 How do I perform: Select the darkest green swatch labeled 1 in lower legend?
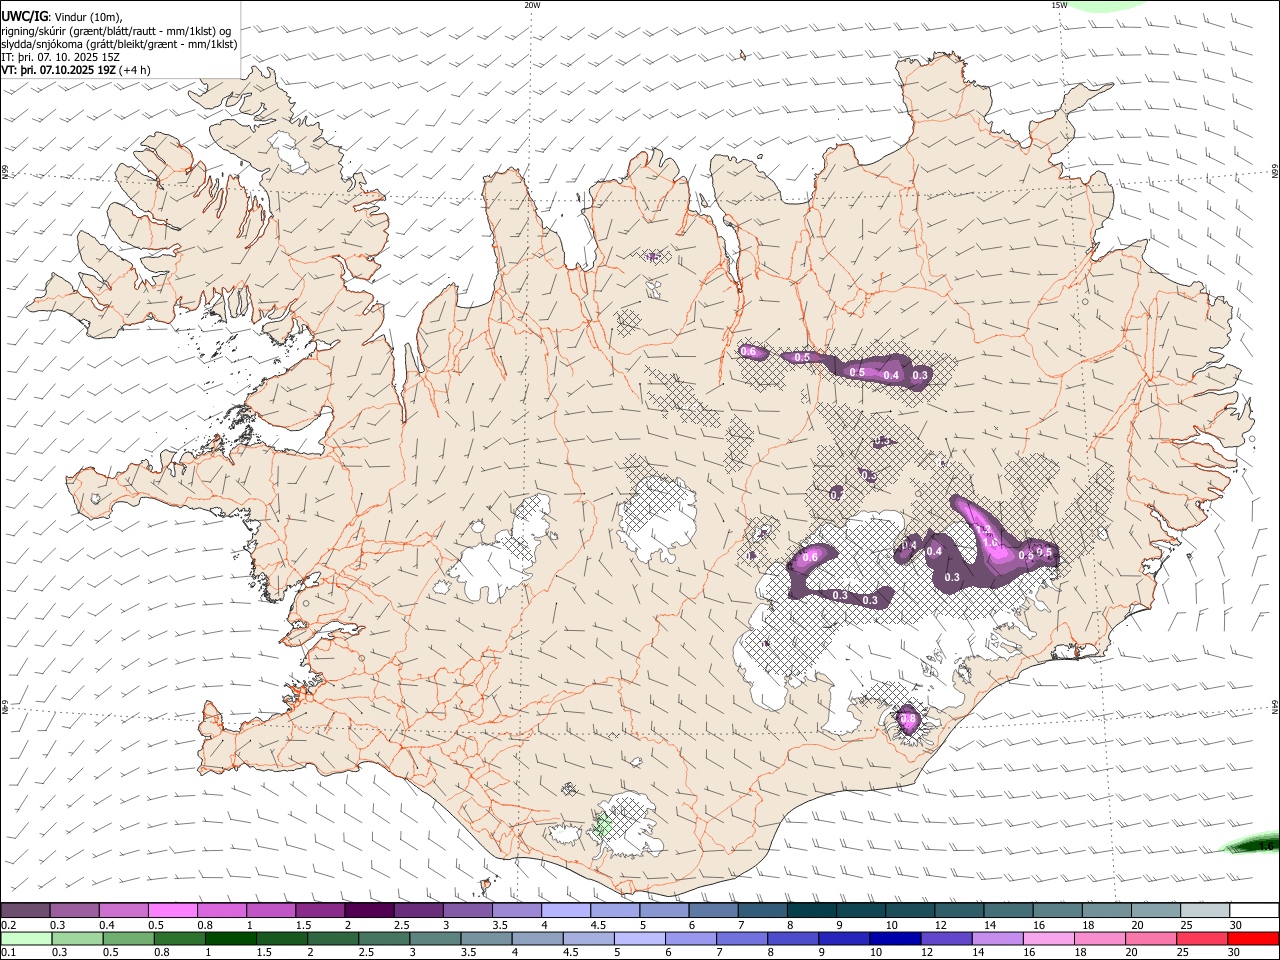pos(230,938)
